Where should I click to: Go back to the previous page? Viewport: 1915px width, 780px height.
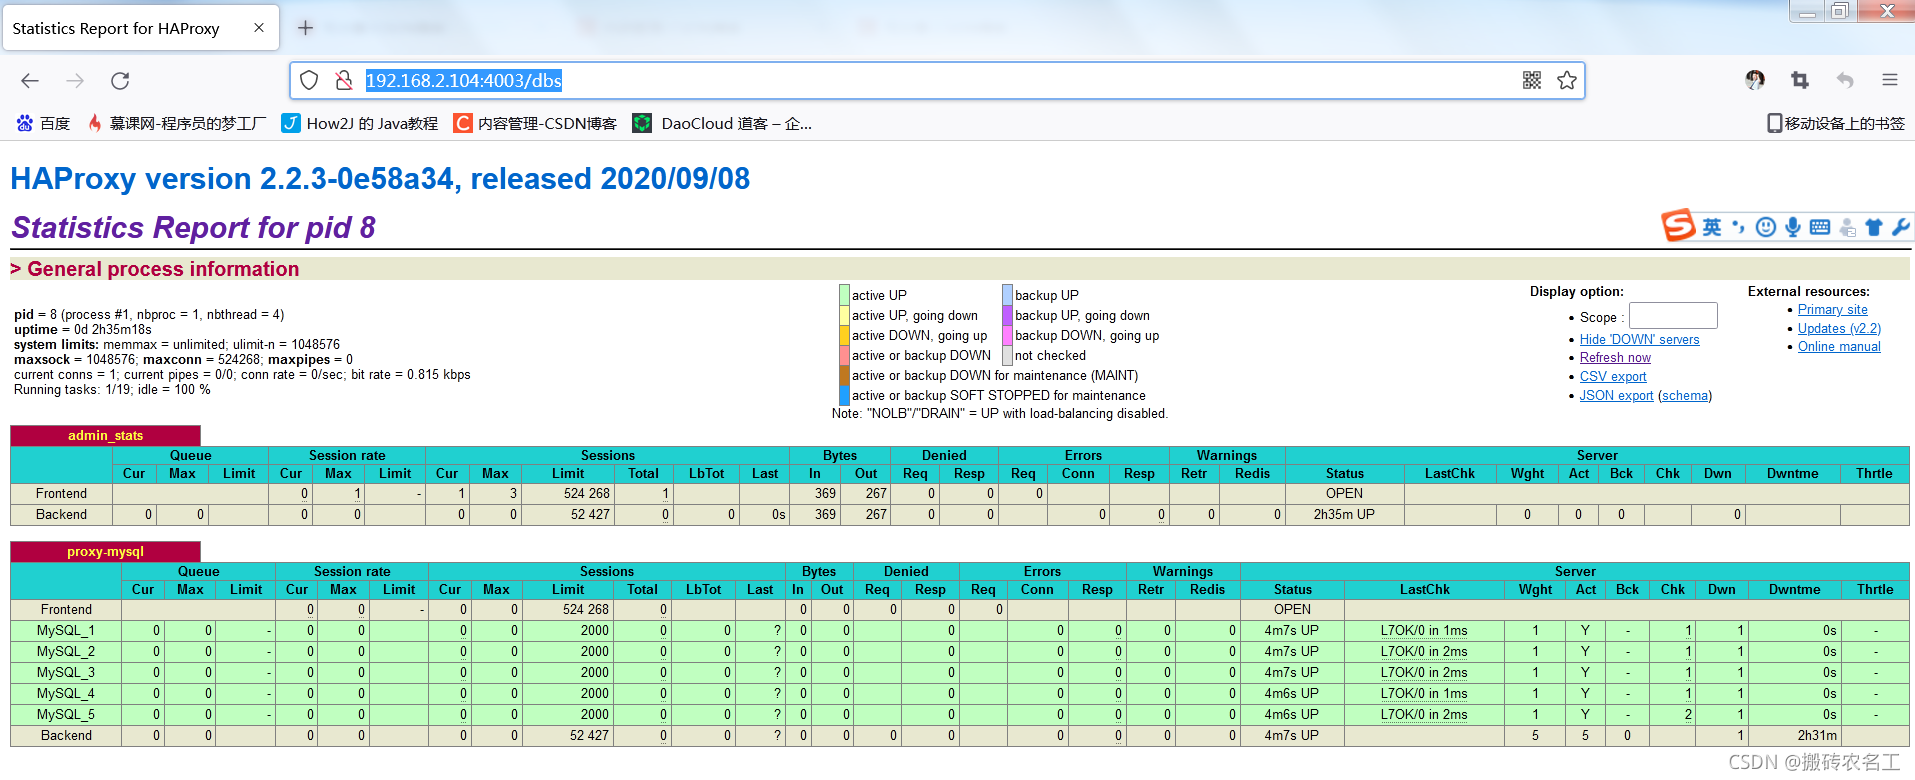(30, 81)
